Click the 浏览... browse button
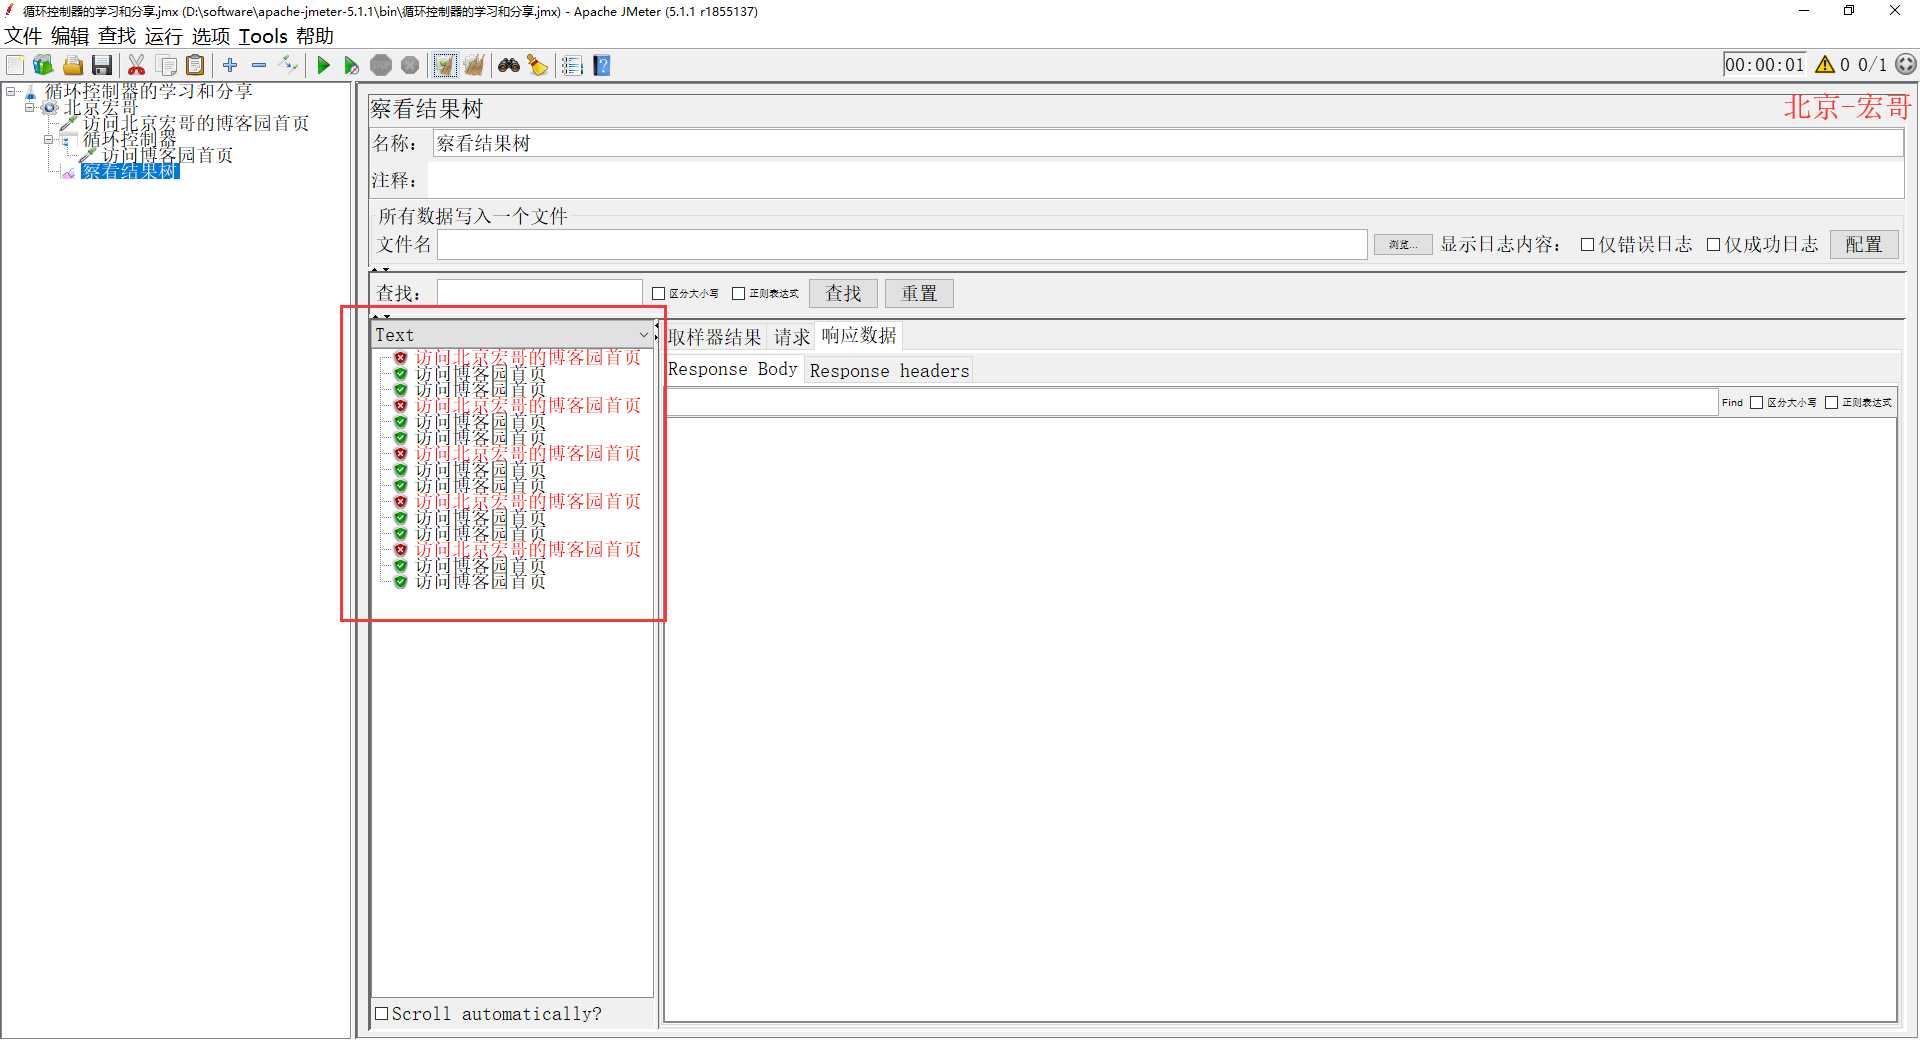1920x1040 pixels. pos(1403,245)
